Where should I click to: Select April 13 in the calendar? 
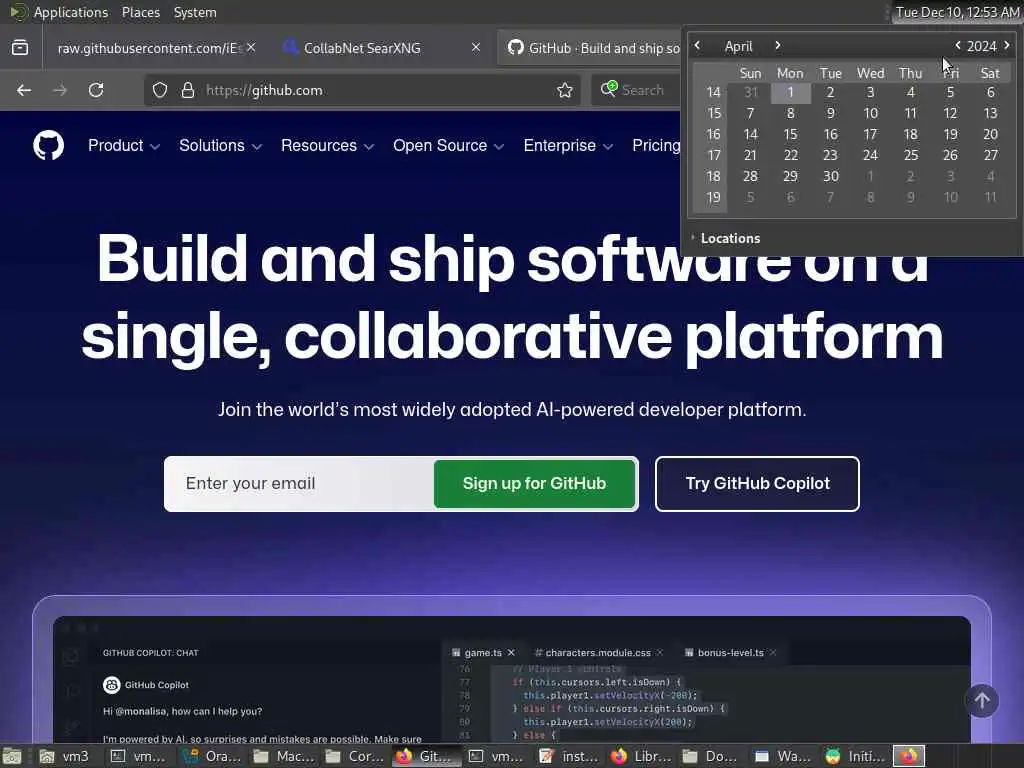coord(991,114)
